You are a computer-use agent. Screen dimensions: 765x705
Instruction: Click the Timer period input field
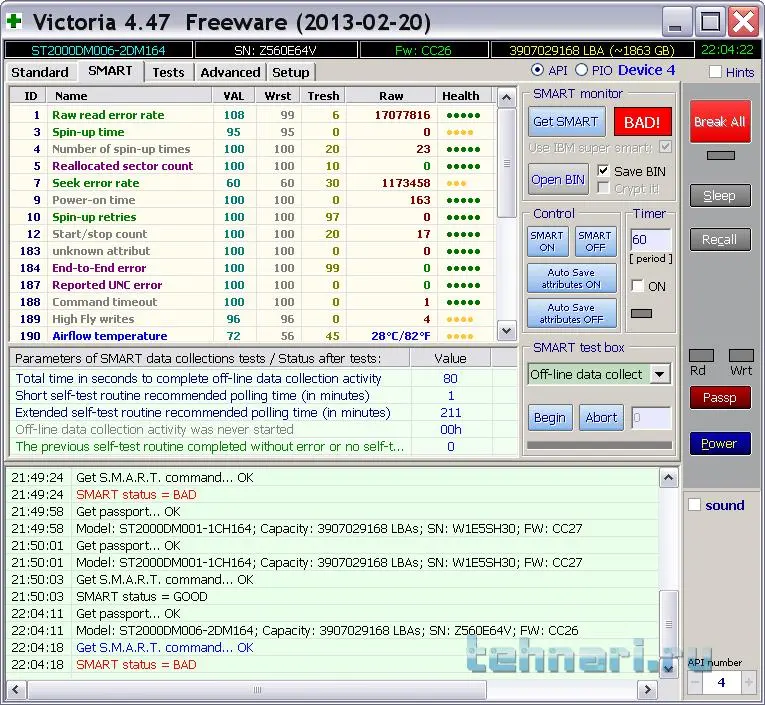click(650, 240)
